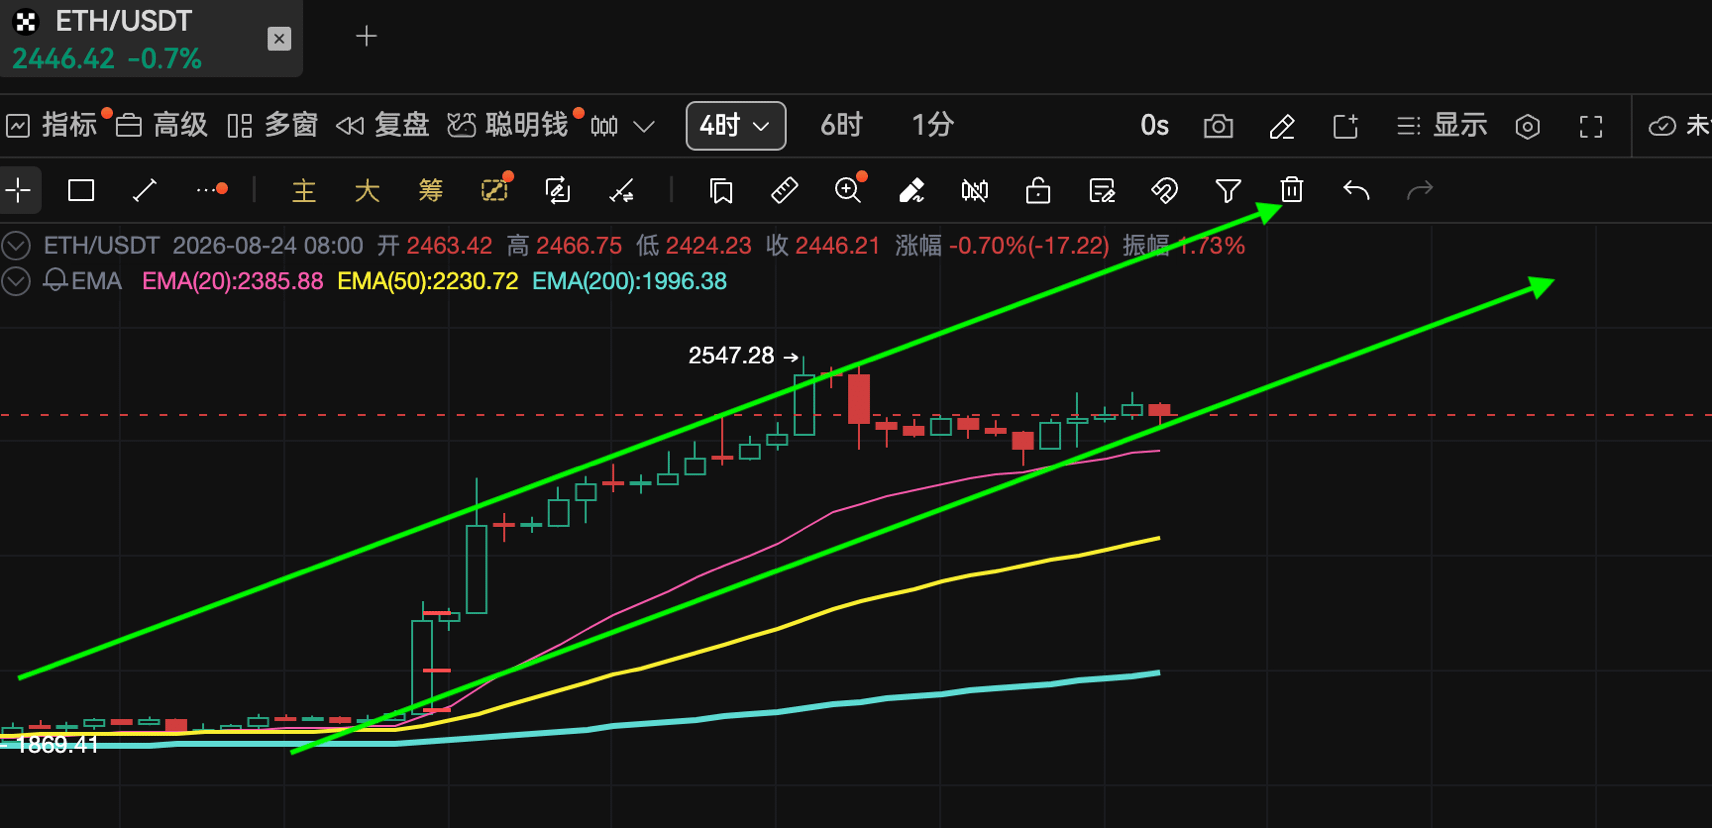Click the yellow EMA(50):2230.72 value

click(x=428, y=281)
